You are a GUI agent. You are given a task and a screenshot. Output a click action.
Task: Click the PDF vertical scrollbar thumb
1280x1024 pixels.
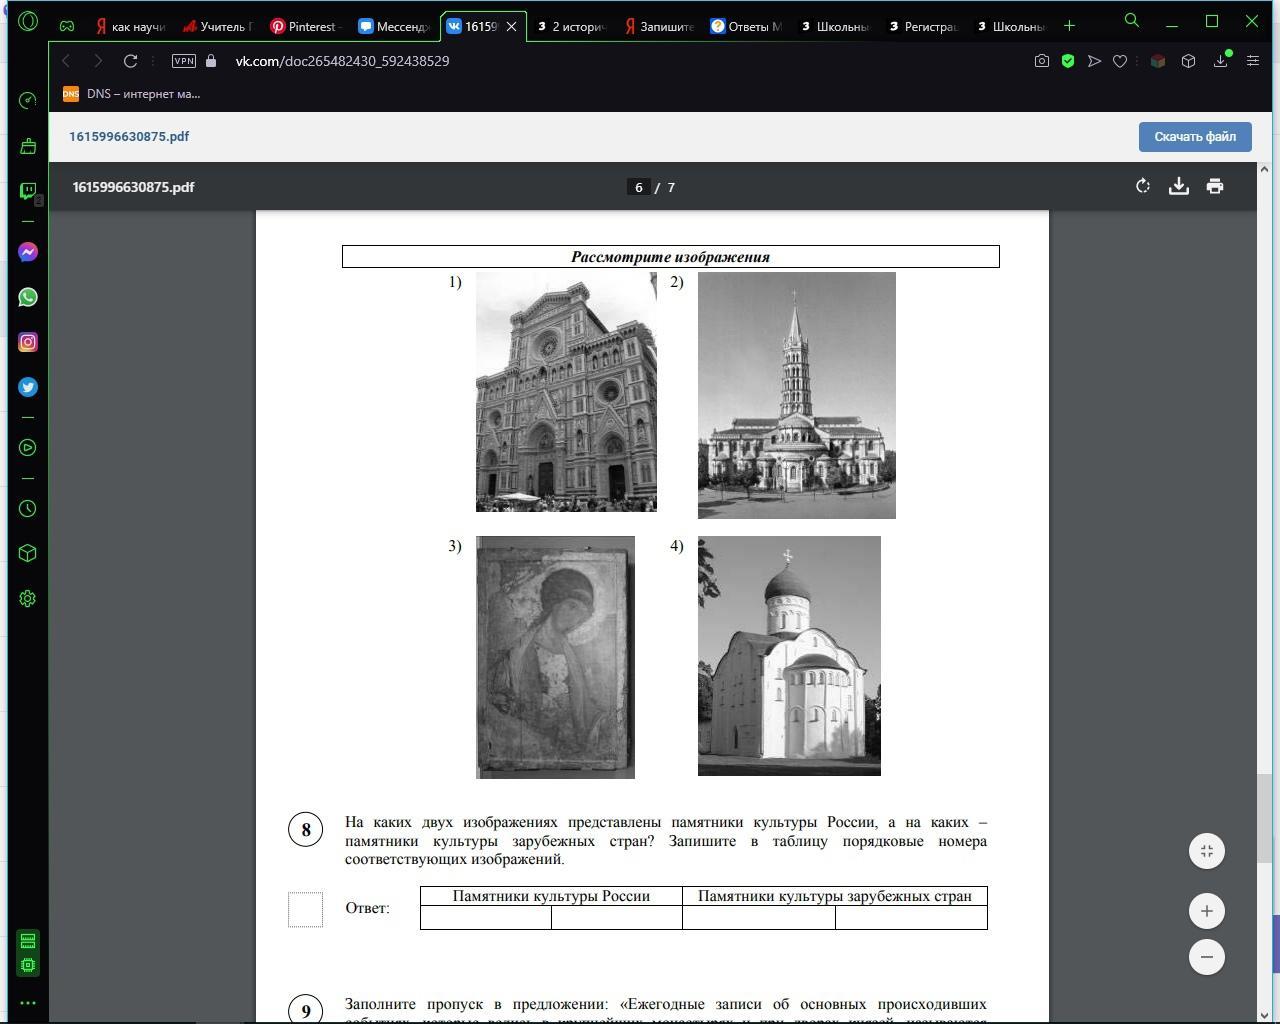(x=1264, y=817)
